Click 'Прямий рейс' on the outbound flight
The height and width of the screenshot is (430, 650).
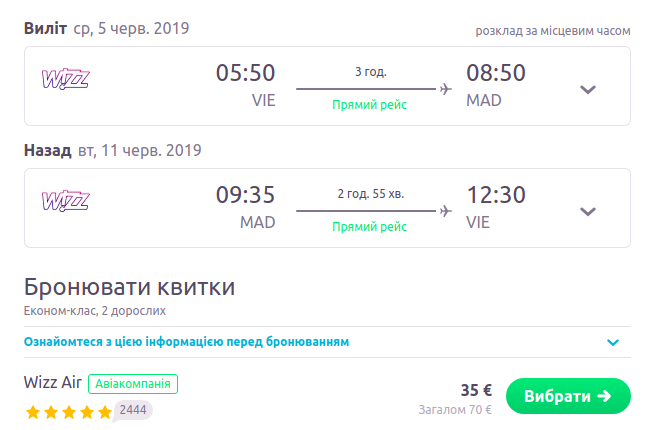pyautogui.click(x=370, y=105)
